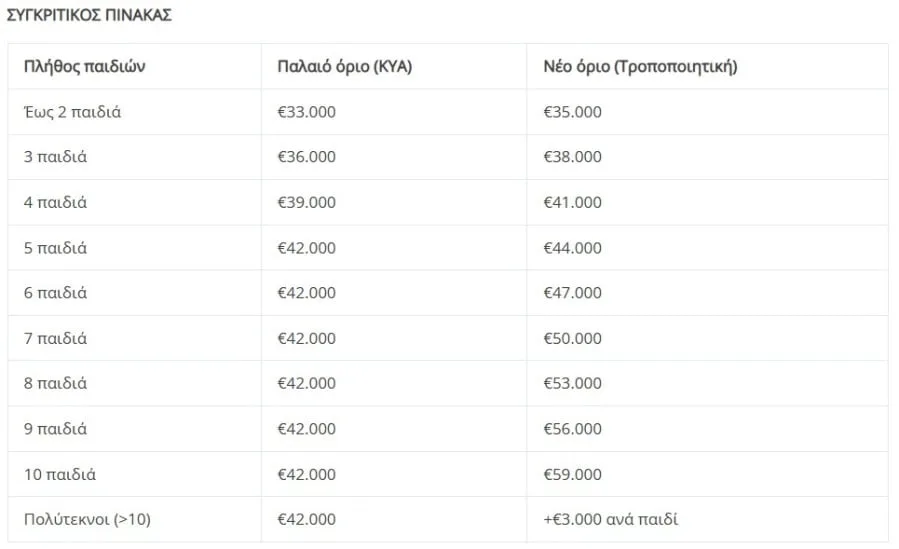
Task: Click the Νέο όριο (Τροποποιητική) header
Action: click(x=640, y=67)
